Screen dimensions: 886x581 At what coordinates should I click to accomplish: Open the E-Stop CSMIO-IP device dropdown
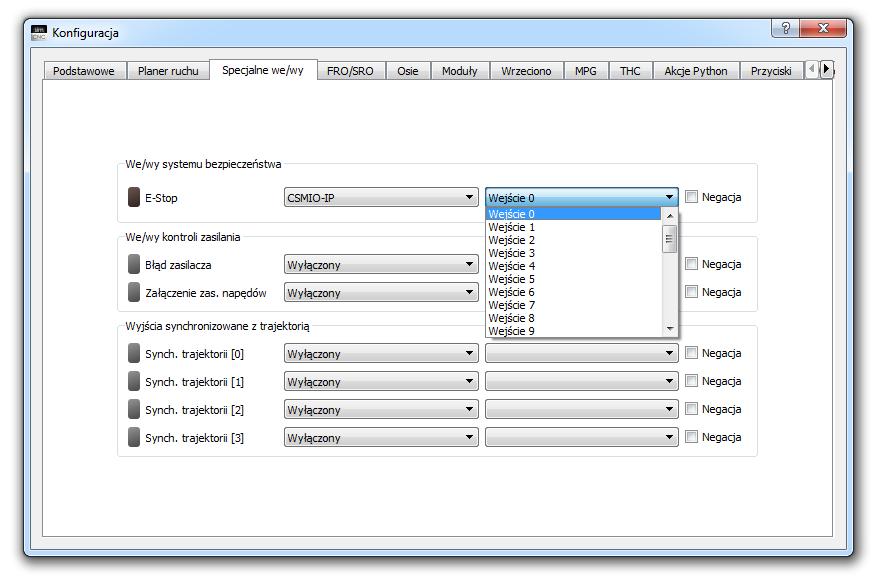[381, 197]
